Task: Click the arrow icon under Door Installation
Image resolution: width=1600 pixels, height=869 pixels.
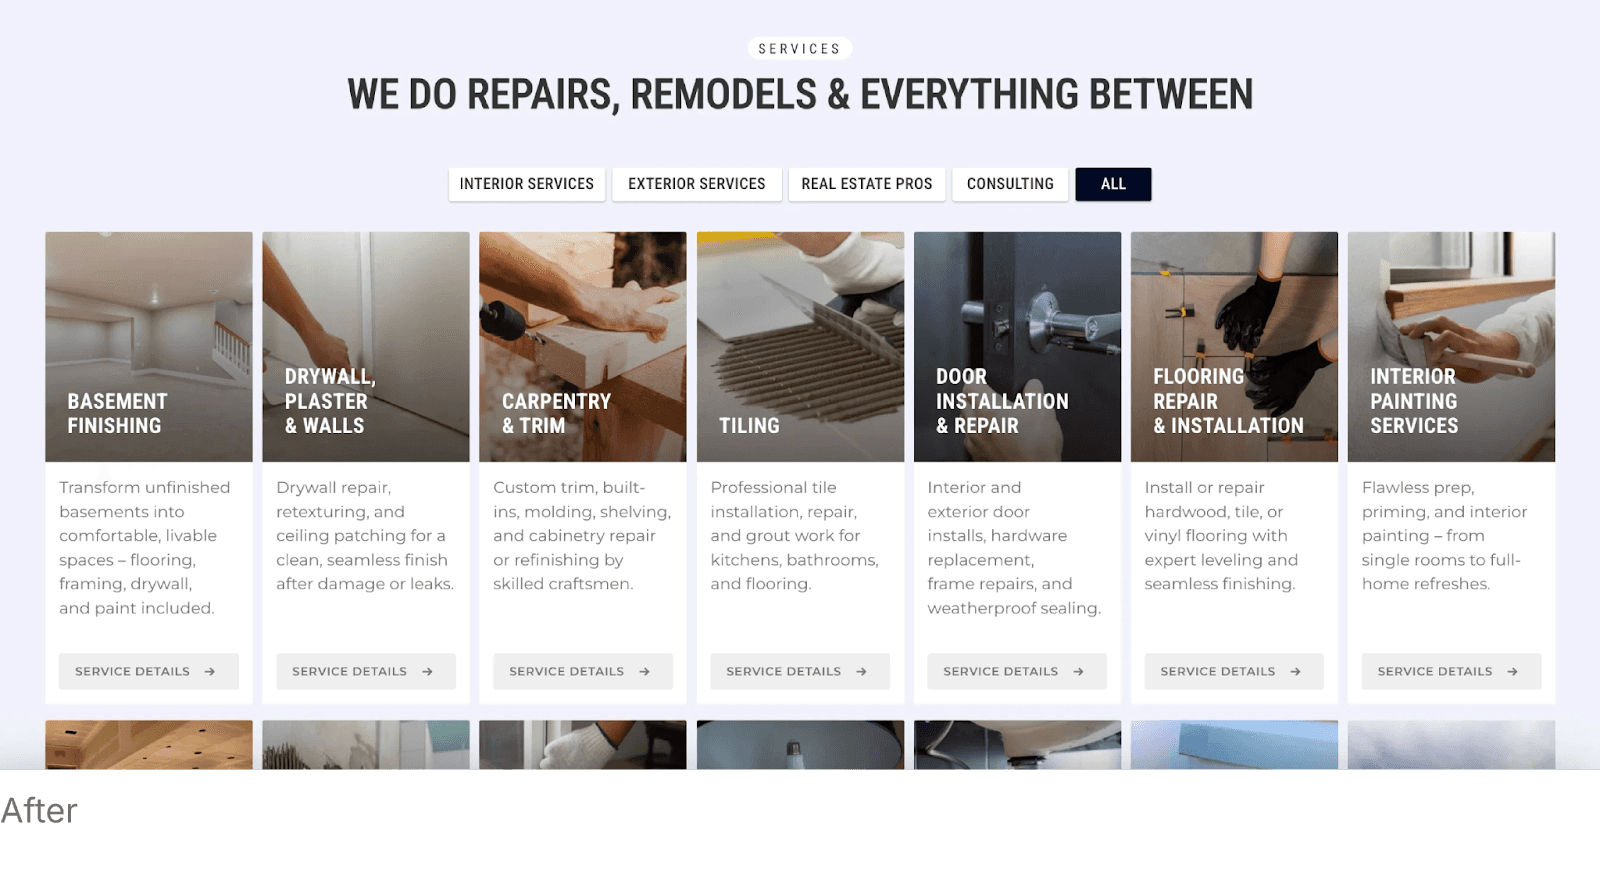Action: [x=1078, y=672]
